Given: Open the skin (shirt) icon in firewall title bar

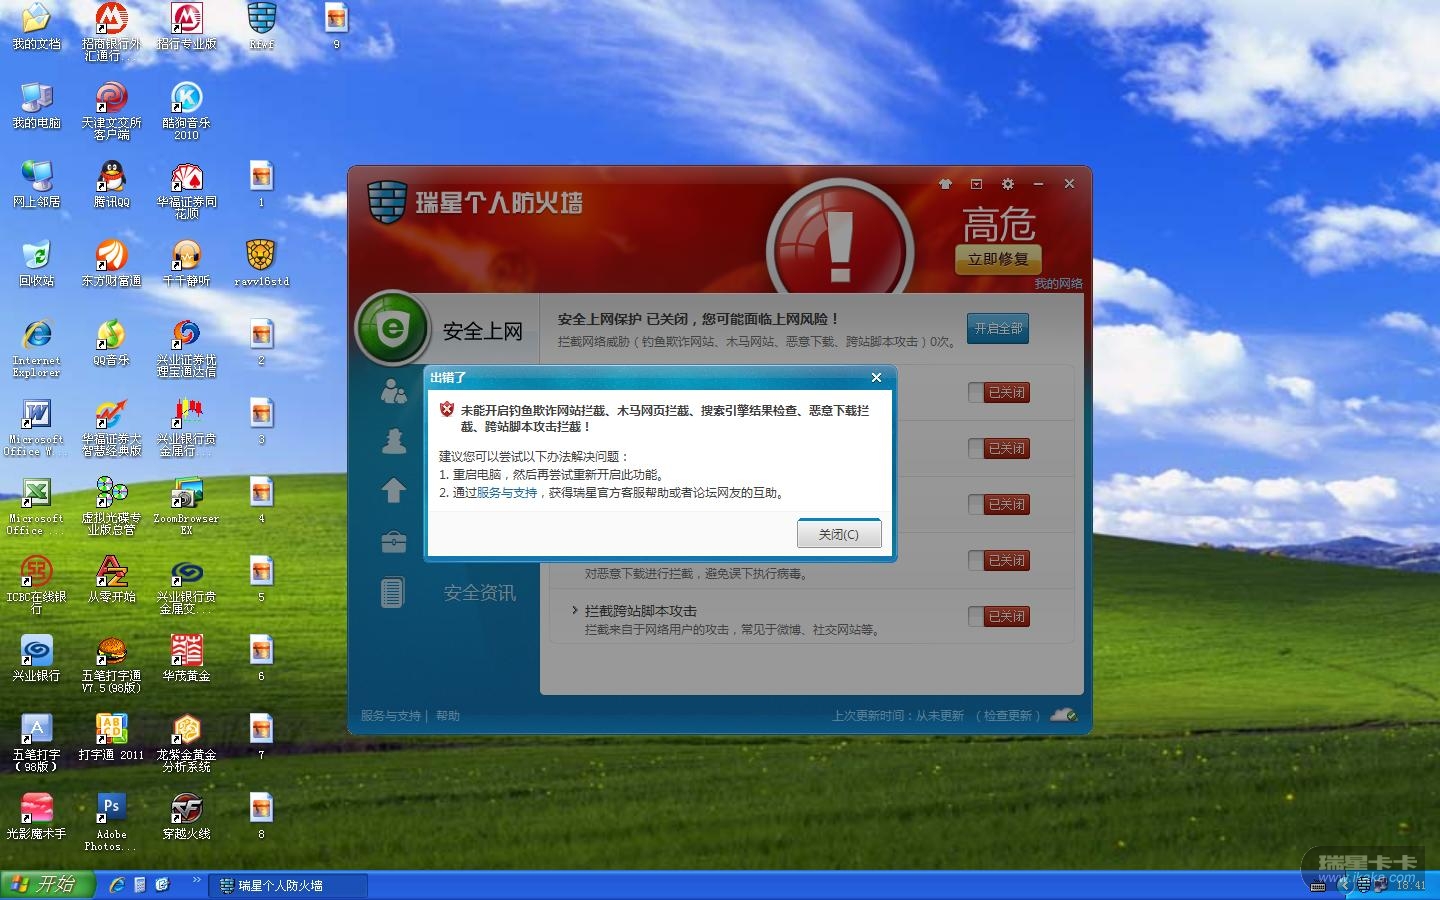Looking at the screenshot, I should [x=945, y=184].
